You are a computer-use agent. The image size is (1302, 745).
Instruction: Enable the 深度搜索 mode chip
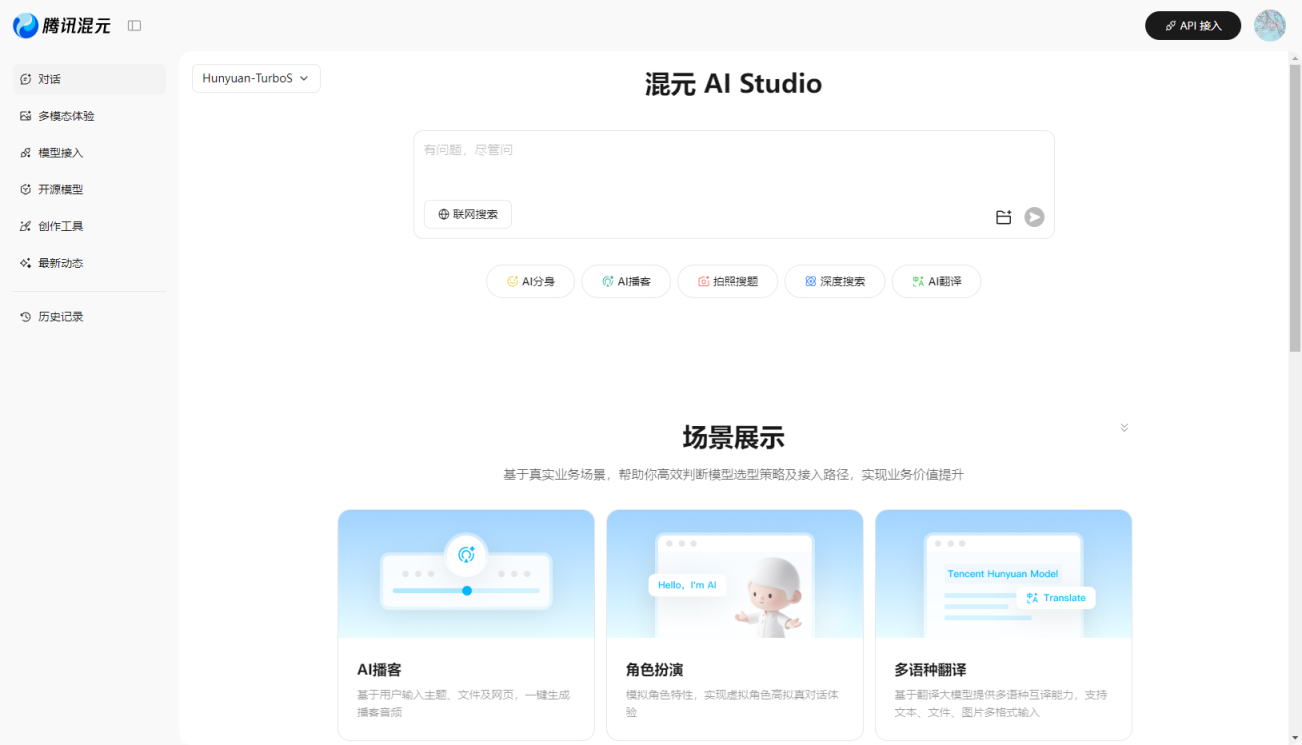tap(834, 281)
